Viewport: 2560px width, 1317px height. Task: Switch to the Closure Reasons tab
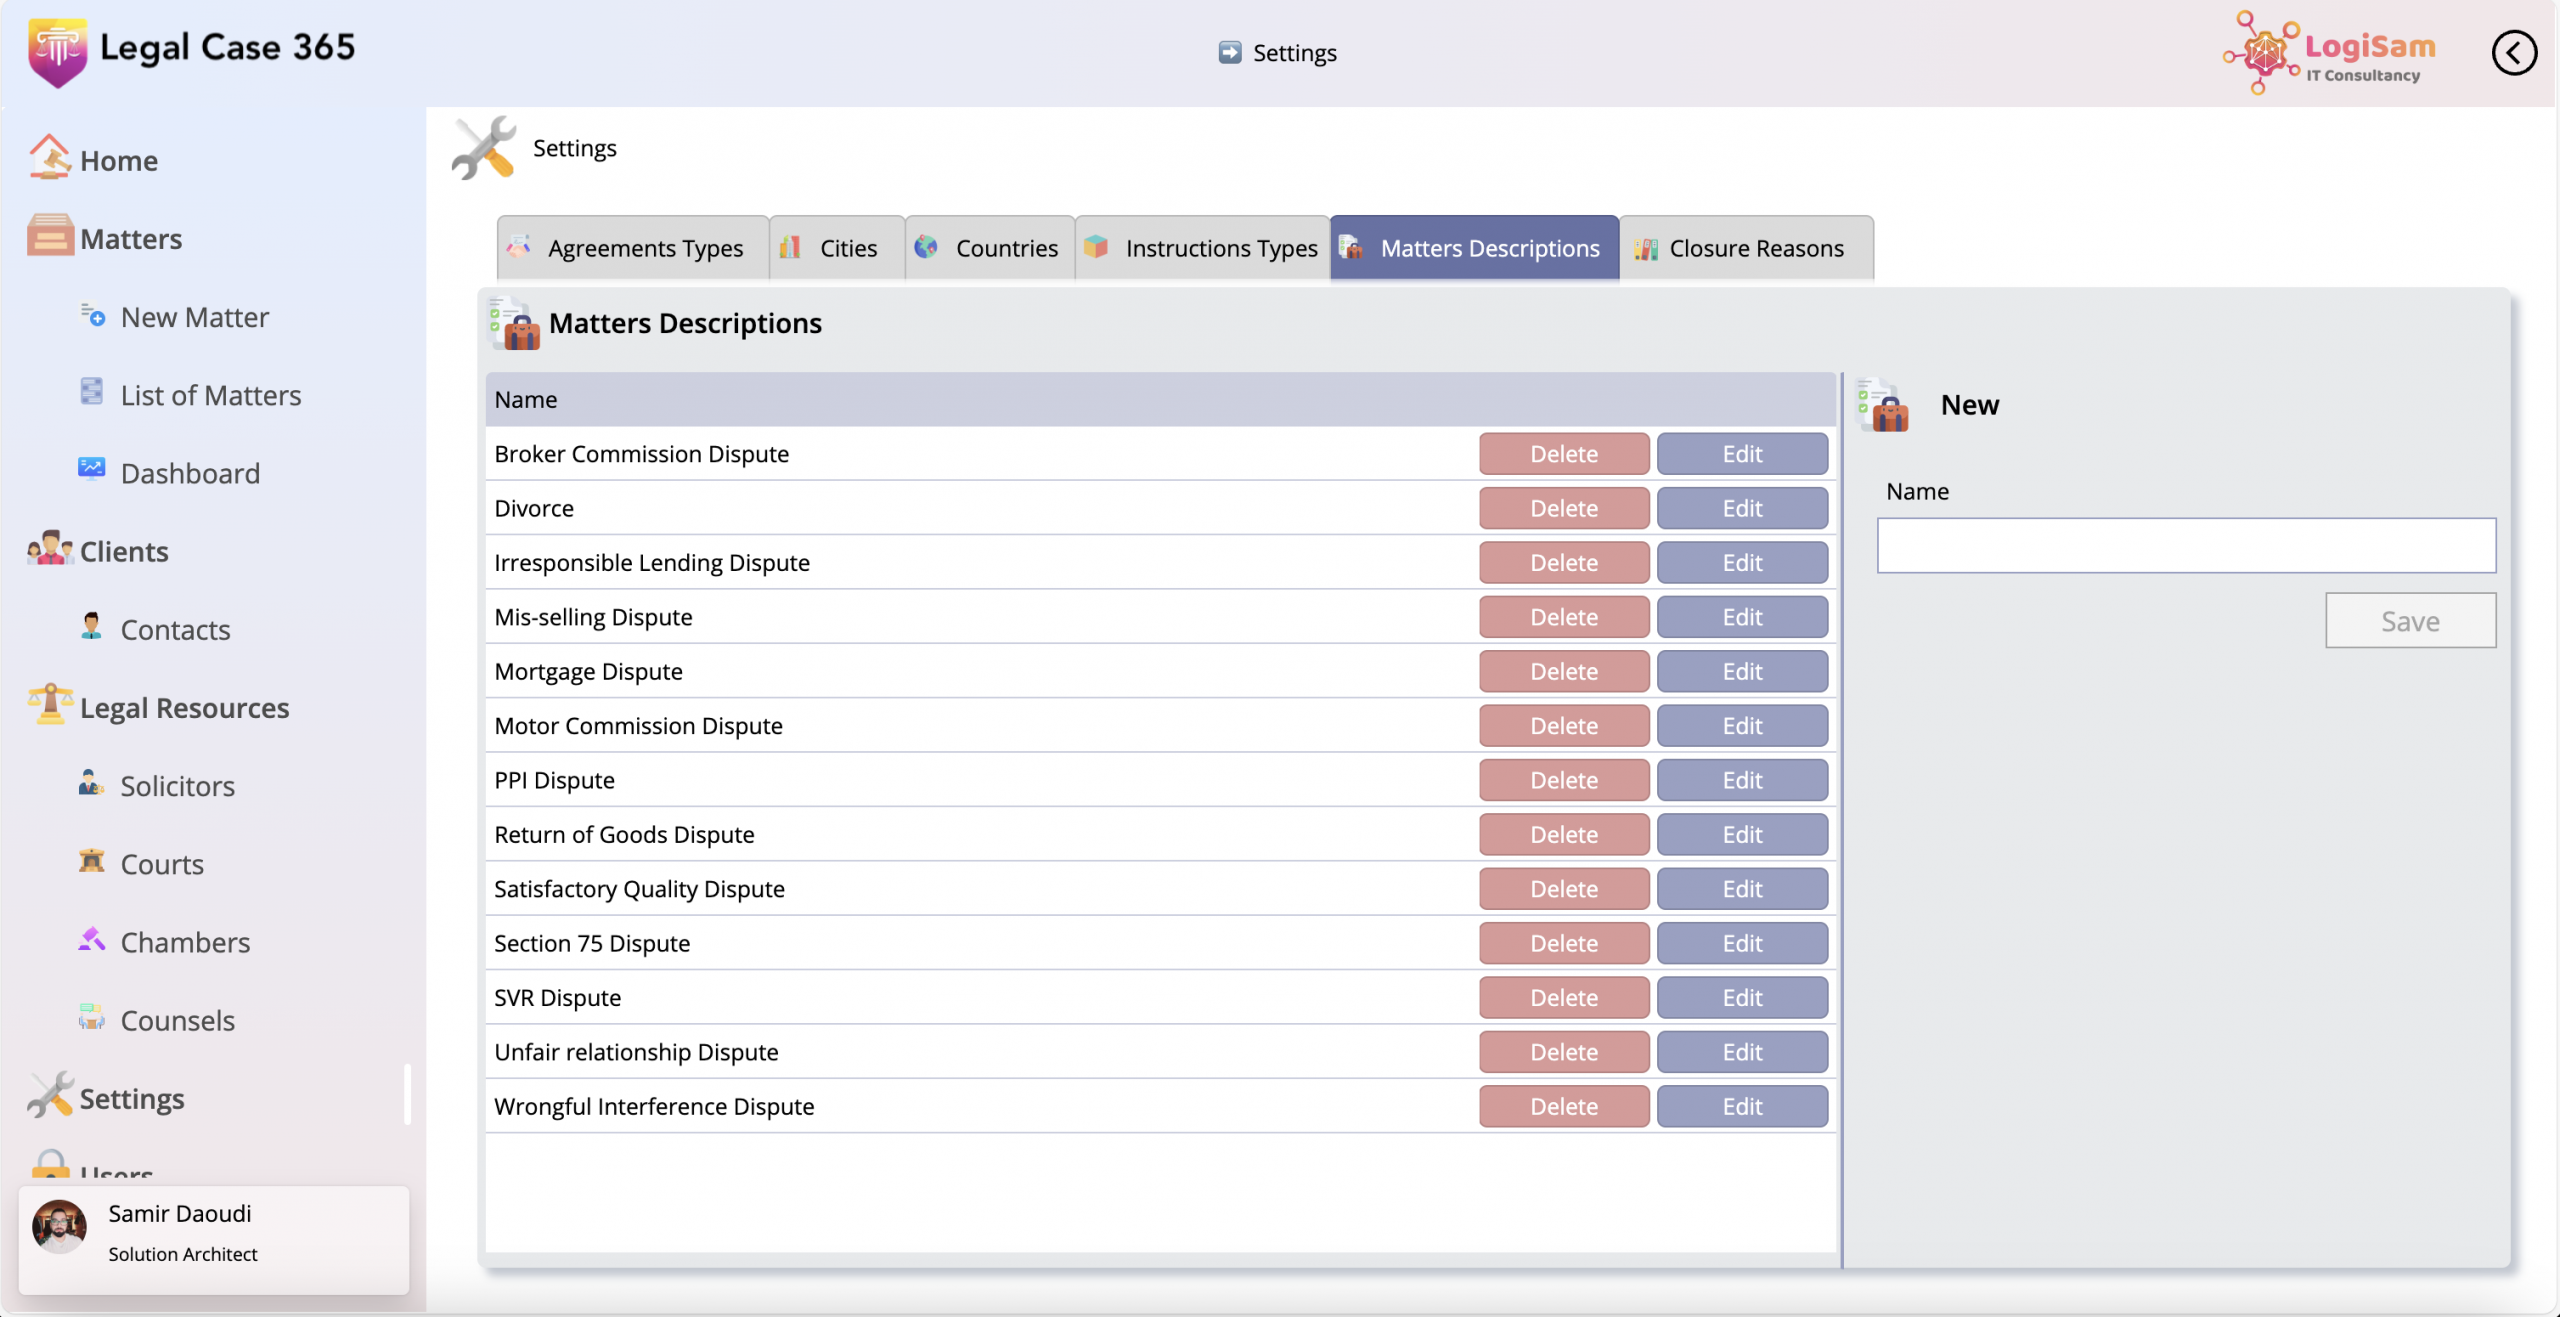point(1745,248)
